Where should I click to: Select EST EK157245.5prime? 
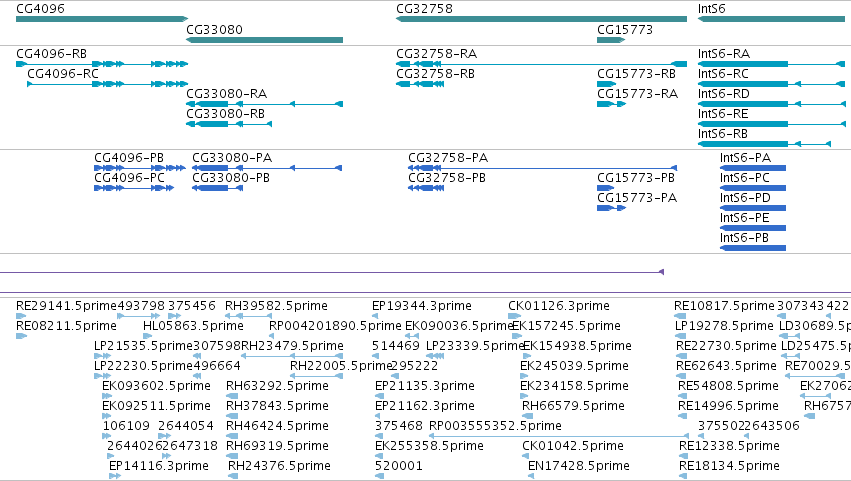519,336
